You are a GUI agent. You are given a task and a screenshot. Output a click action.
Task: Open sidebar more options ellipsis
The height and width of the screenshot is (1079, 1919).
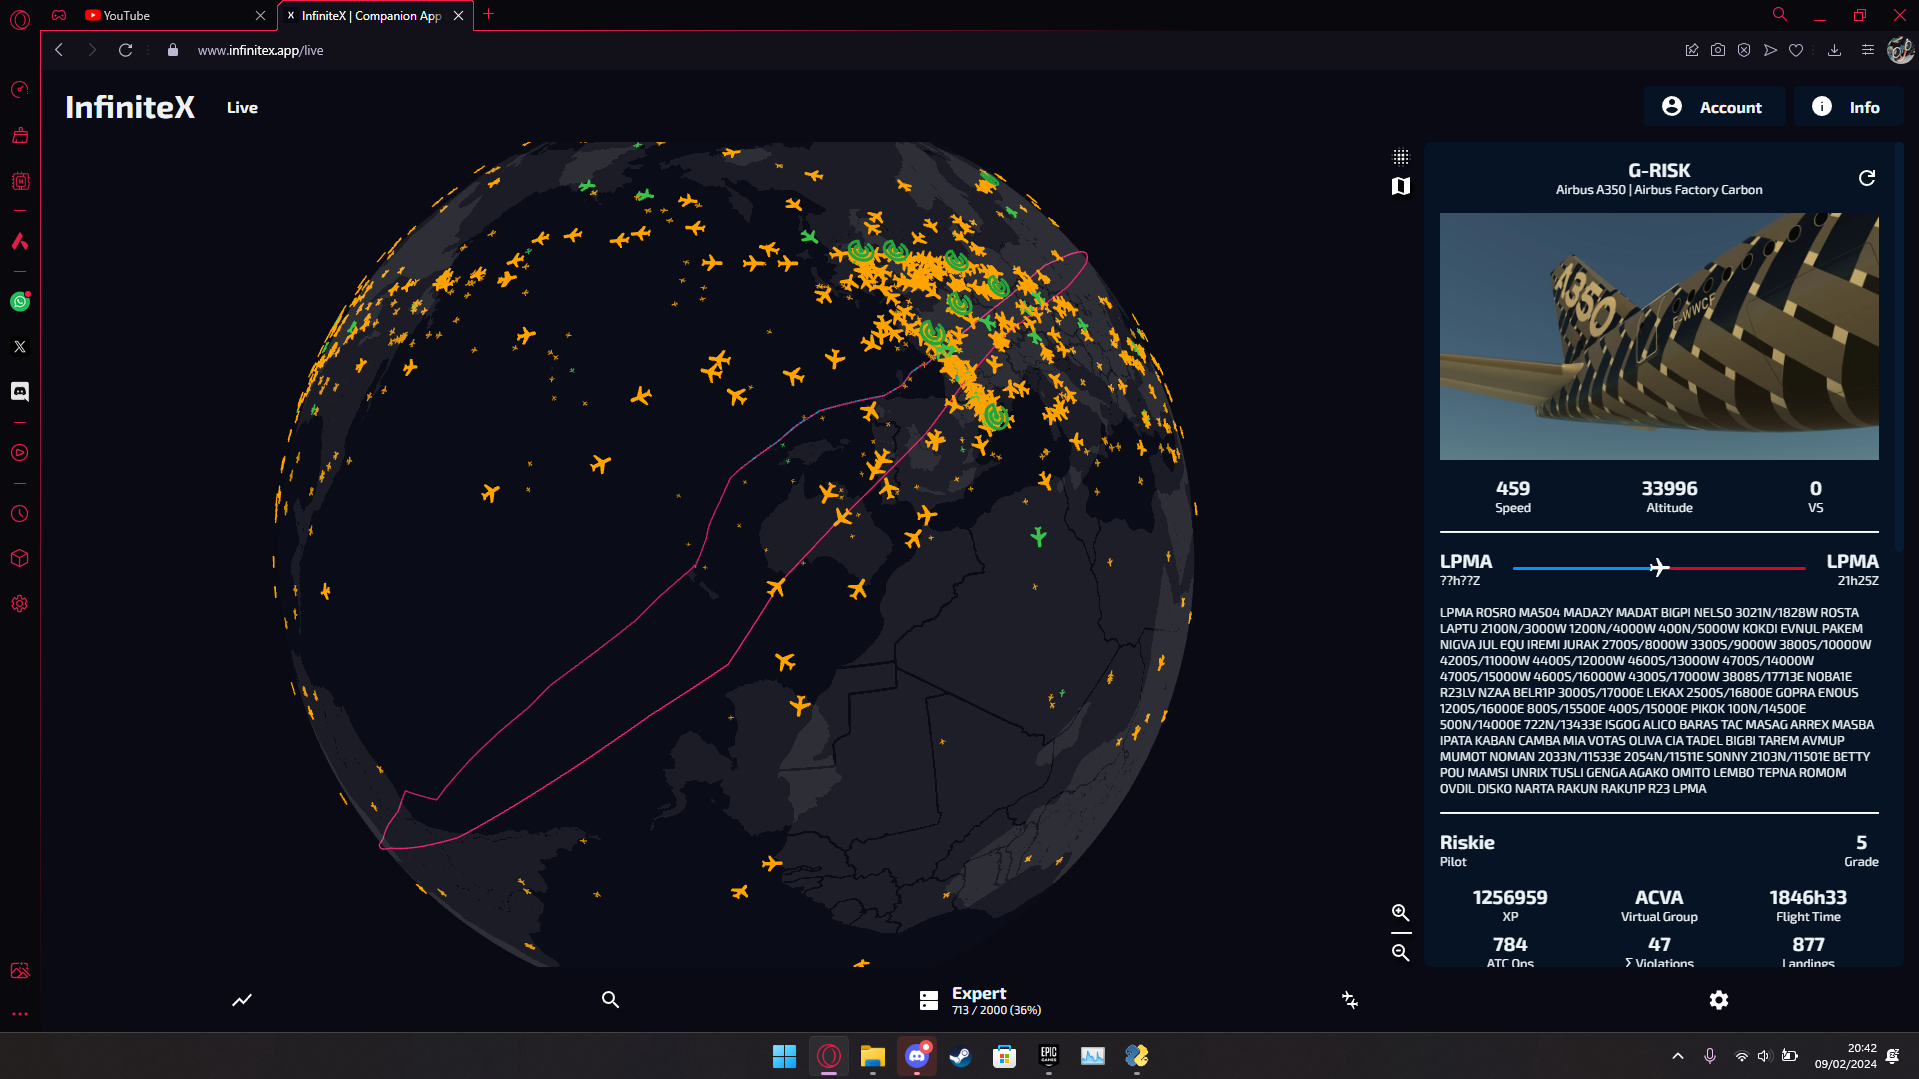(20, 1014)
